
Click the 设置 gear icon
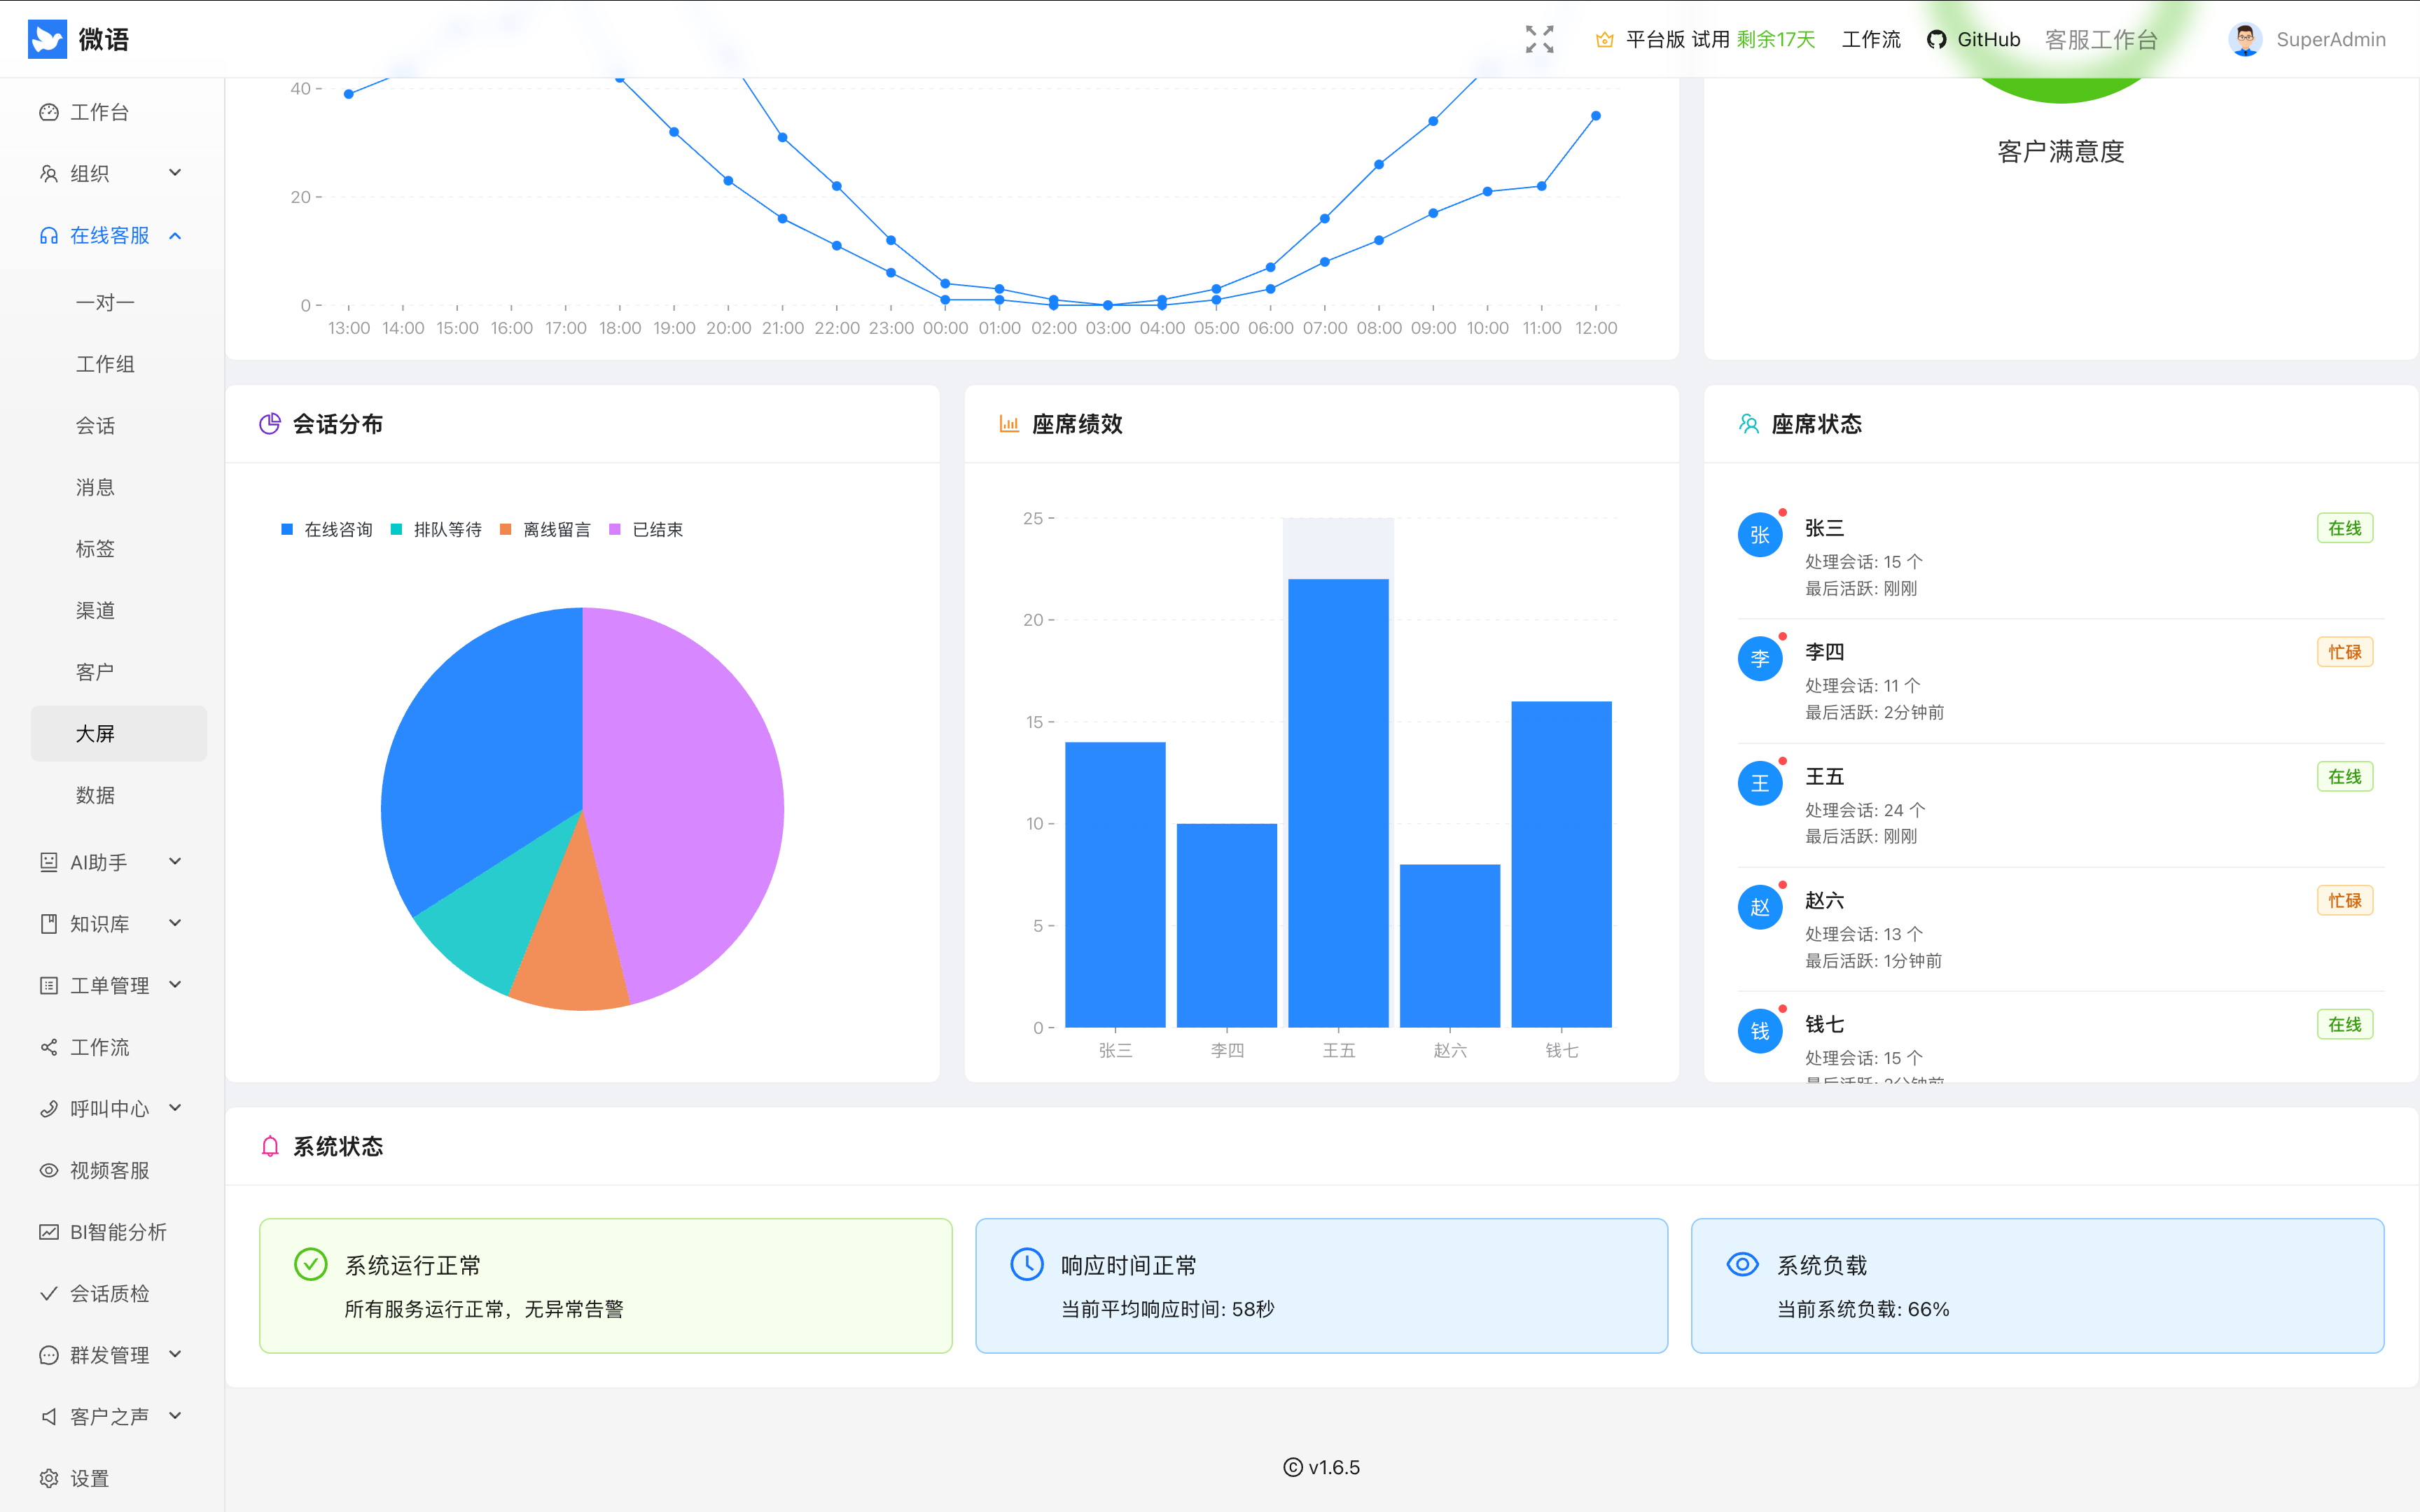(x=48, y=1479)
